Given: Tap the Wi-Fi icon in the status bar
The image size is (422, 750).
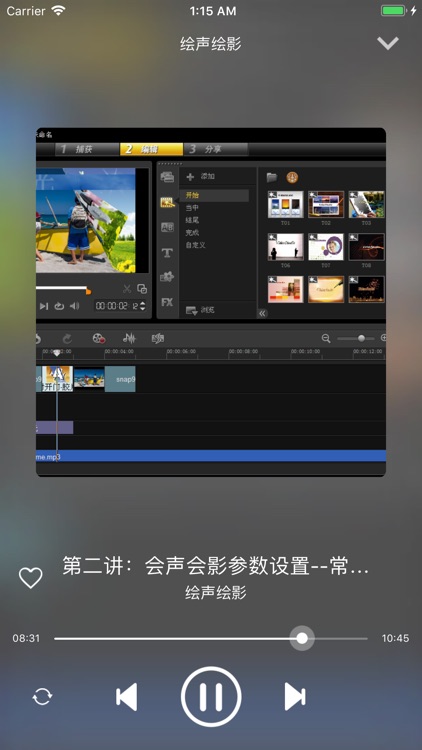Looking at the screenshot, I should [x=58, y=11].
